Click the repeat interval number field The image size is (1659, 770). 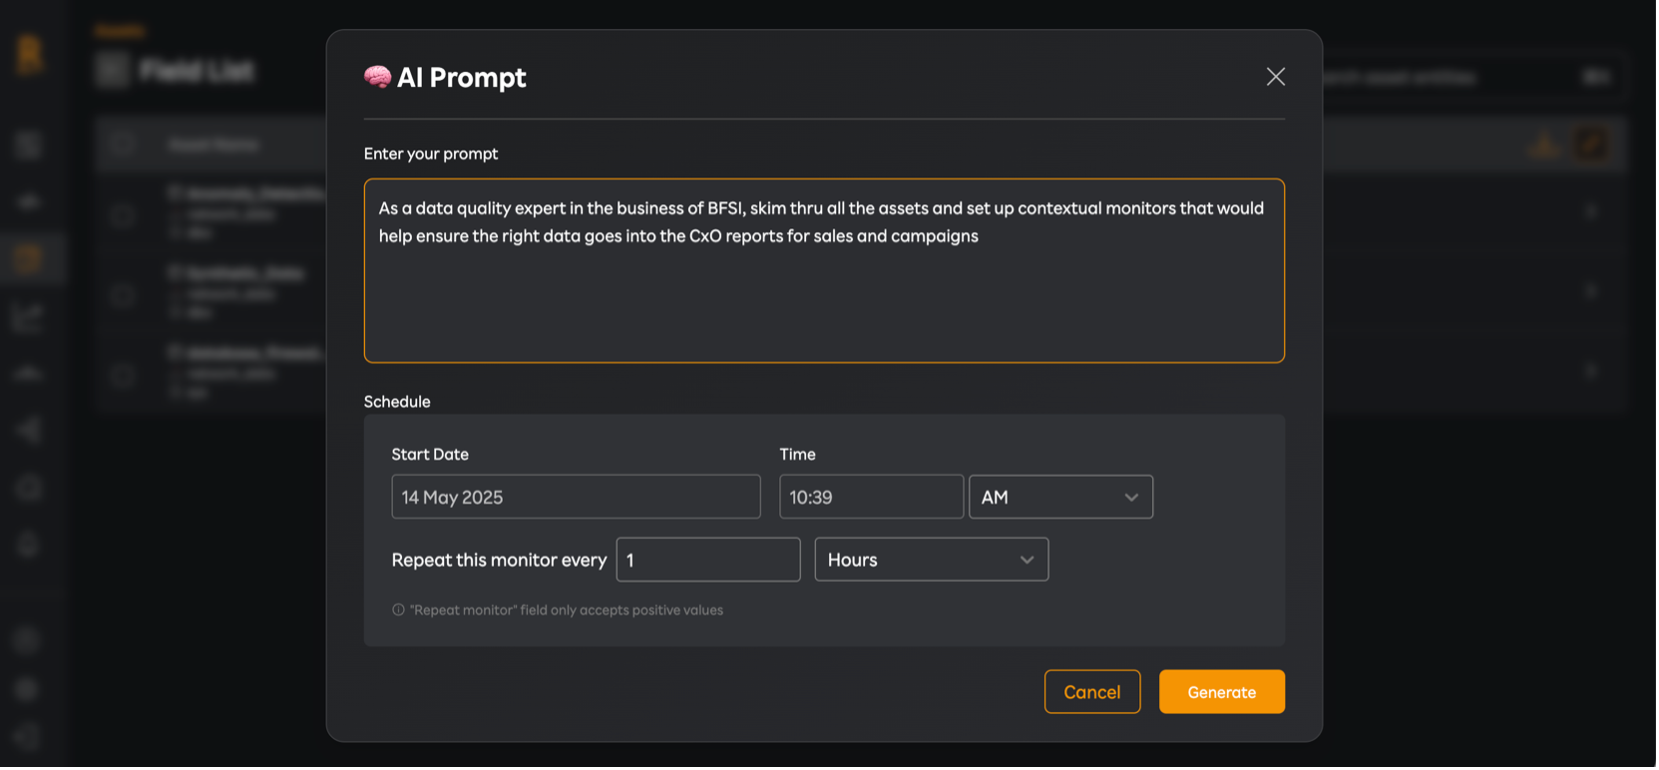(x=708, y=560)
